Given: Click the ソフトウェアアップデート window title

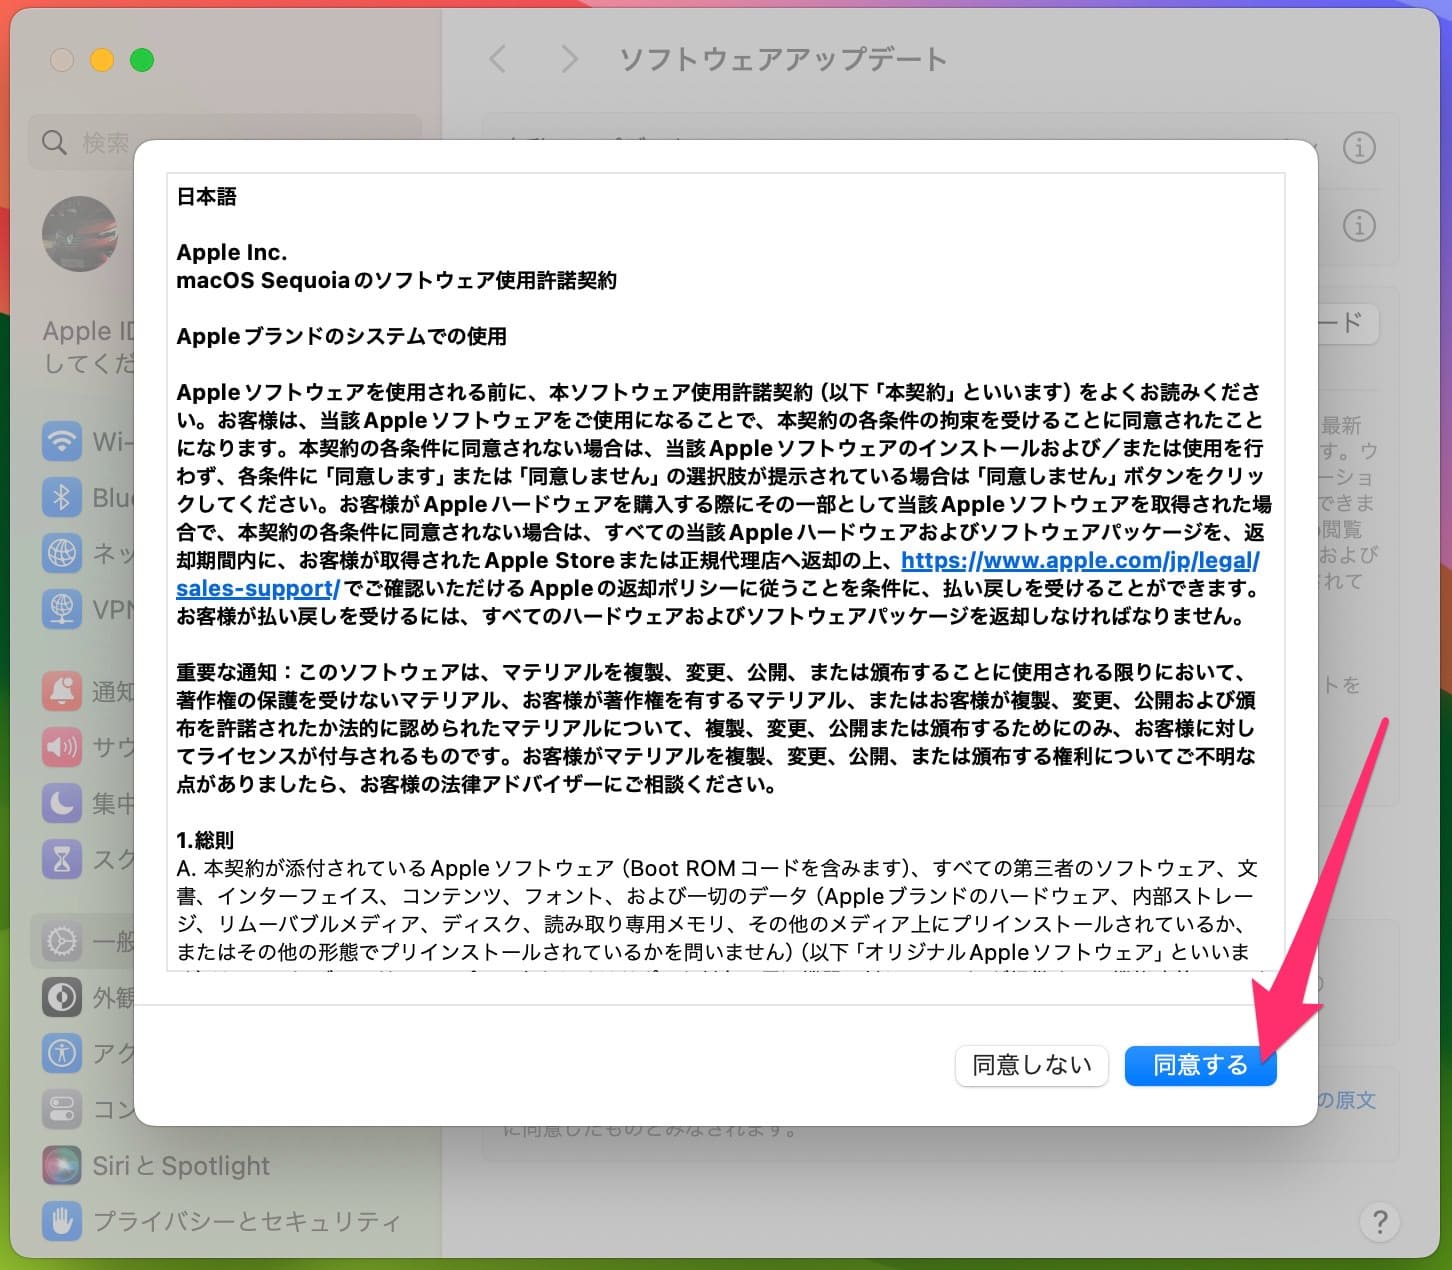Looking at the screenshot, I should coord(783,59).
